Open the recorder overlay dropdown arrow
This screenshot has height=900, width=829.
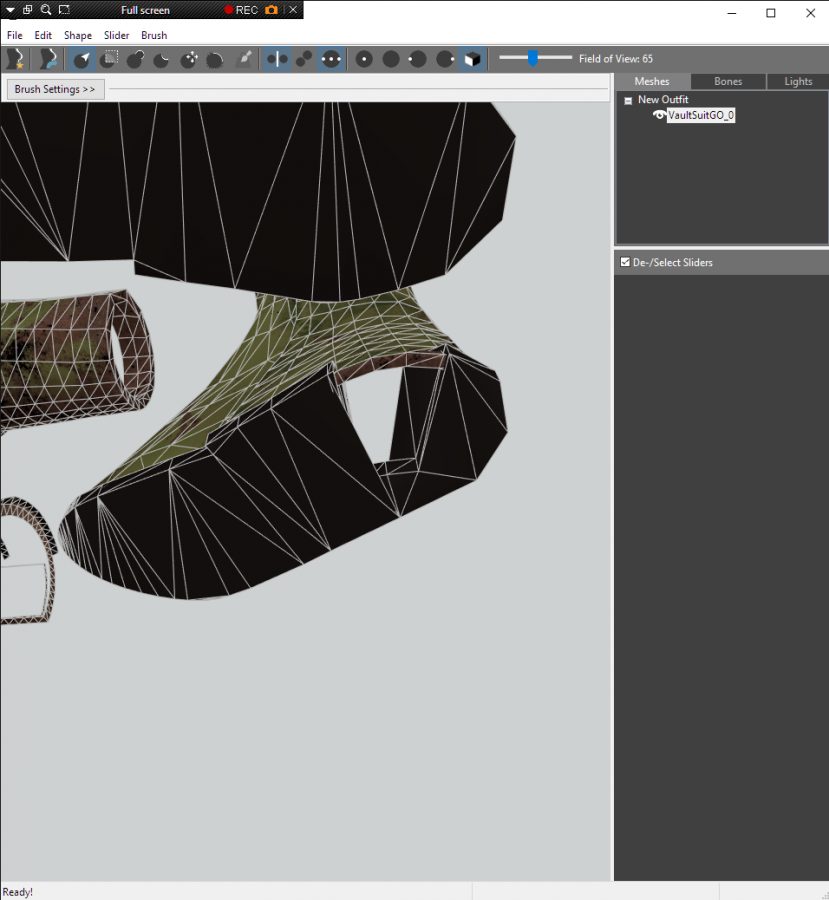tap(9, 10)
